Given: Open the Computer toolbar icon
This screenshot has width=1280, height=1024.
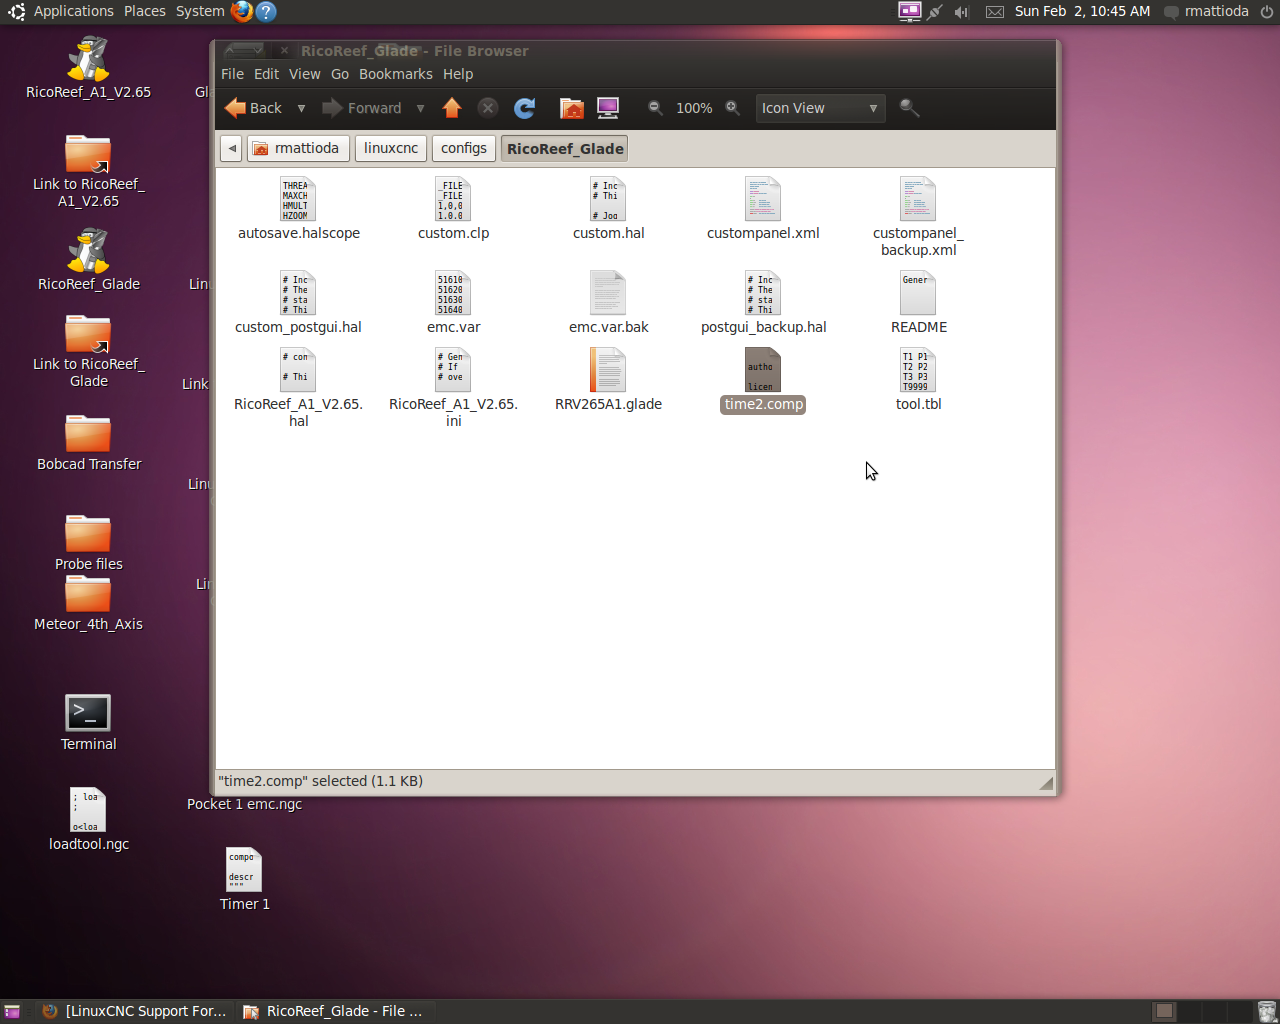Looking at the screenshot, I should click(x=608, y=108).
